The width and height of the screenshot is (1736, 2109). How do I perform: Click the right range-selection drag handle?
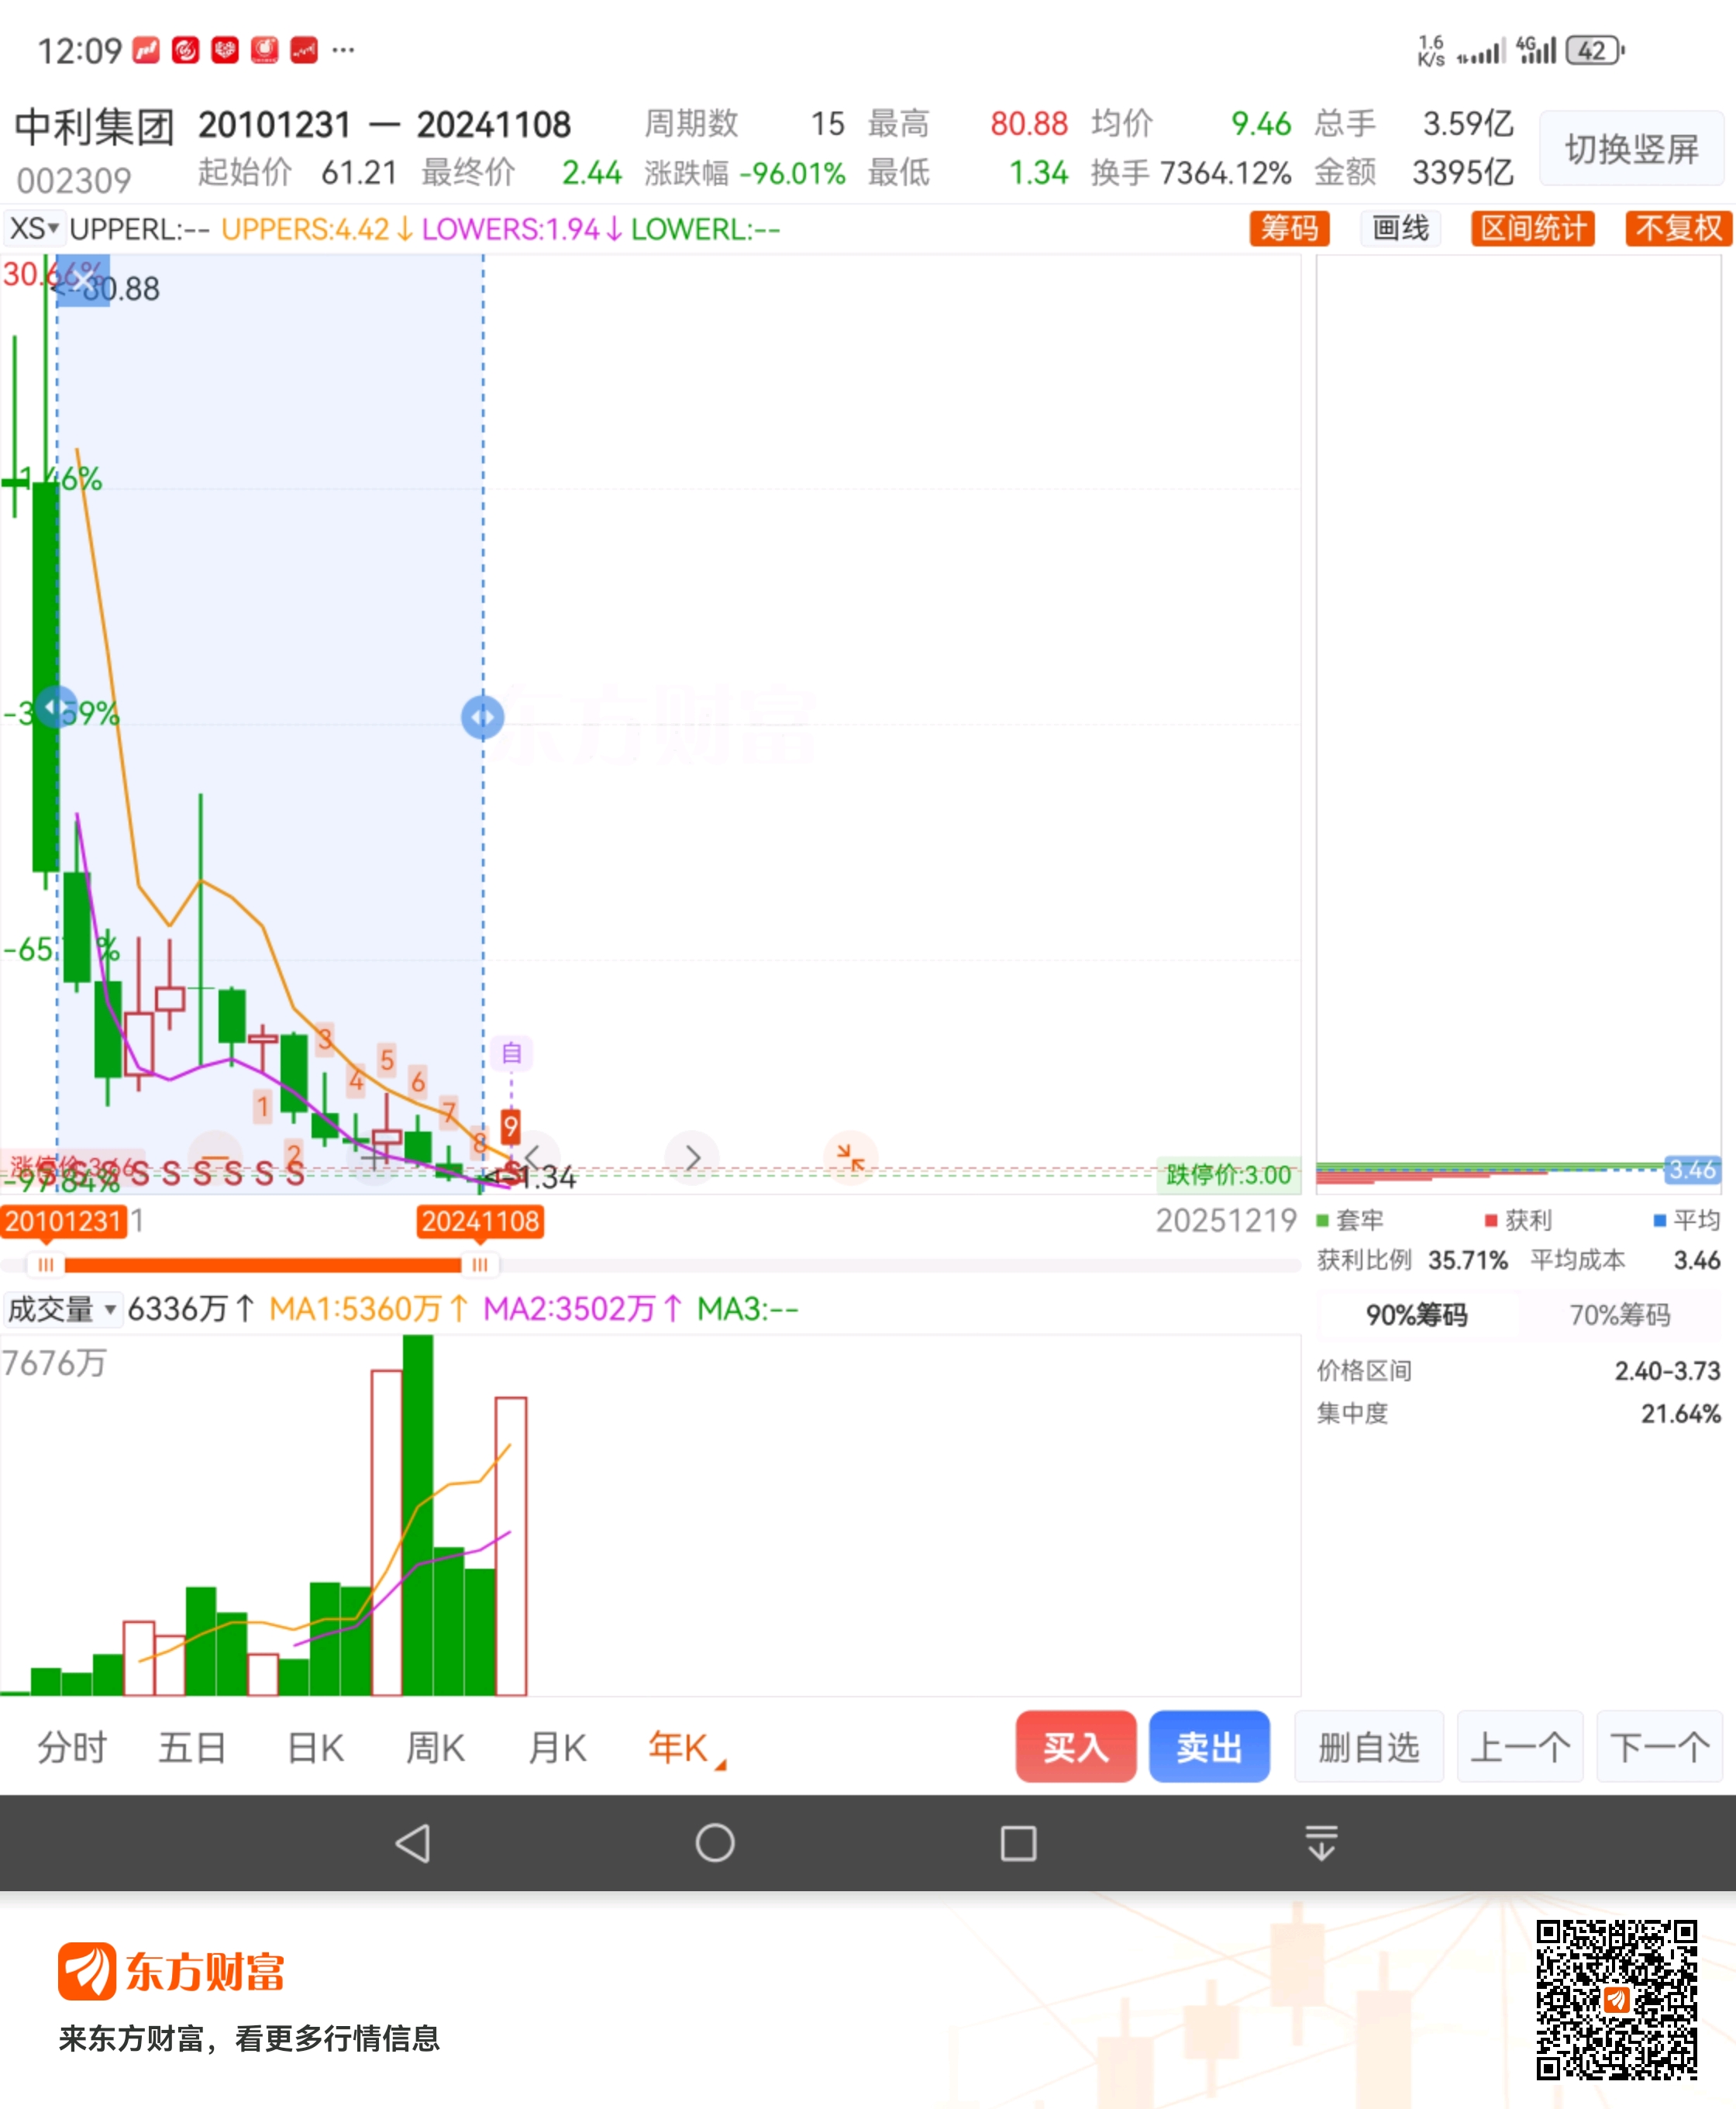click(482, 717)
